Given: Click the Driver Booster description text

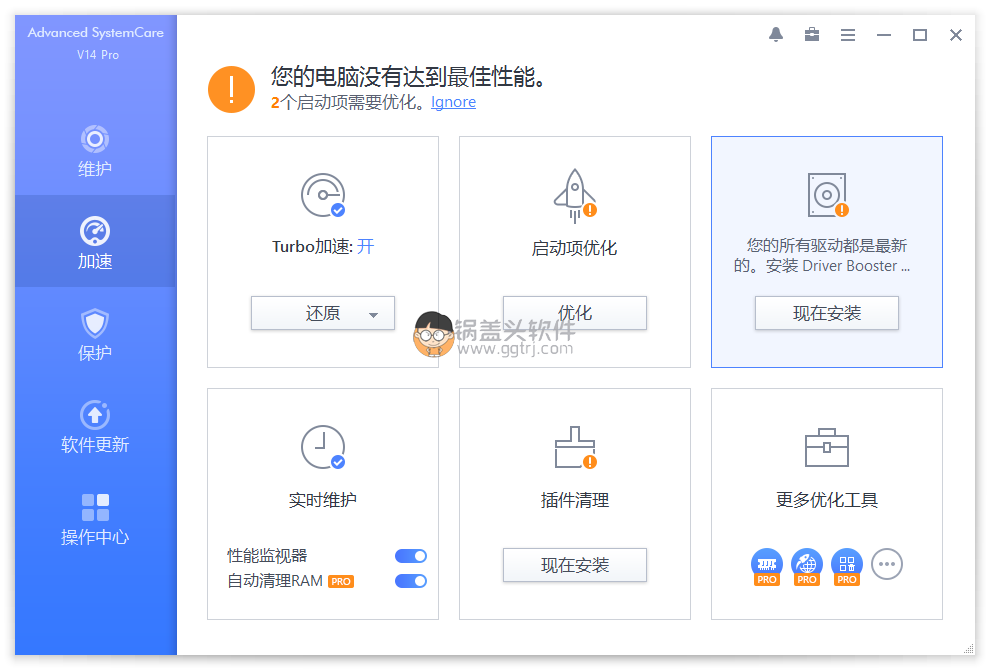Looking at the screenshot, I should pos(822,256).
